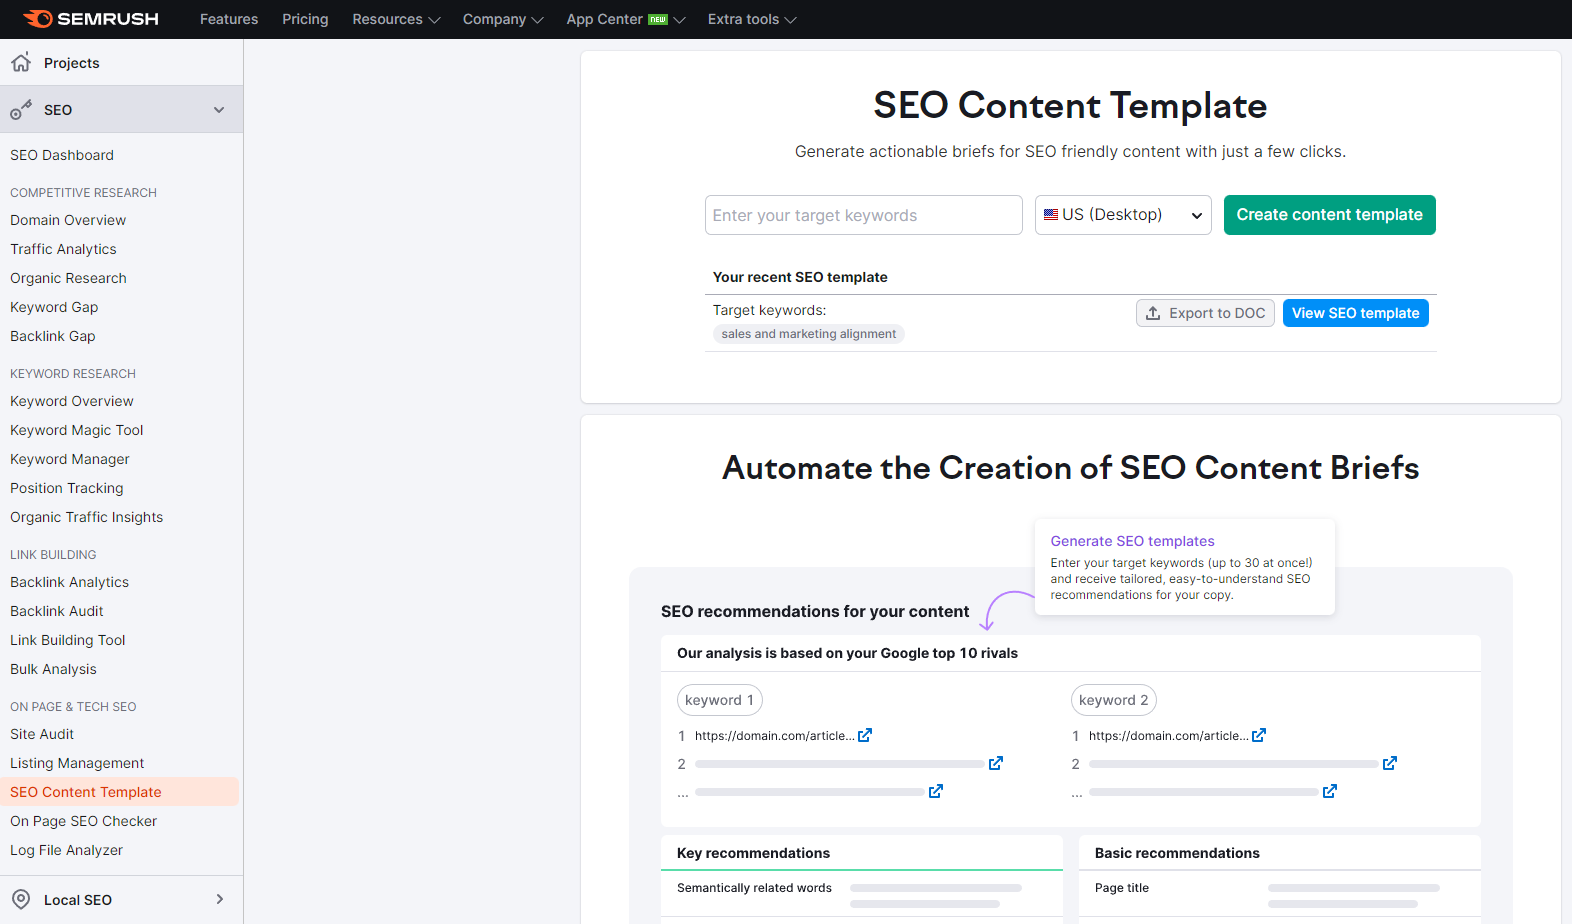The width and height of the screenshot is (1572, 924).
Task: Open external link for keyword 2 second result
Action: 1390,763
